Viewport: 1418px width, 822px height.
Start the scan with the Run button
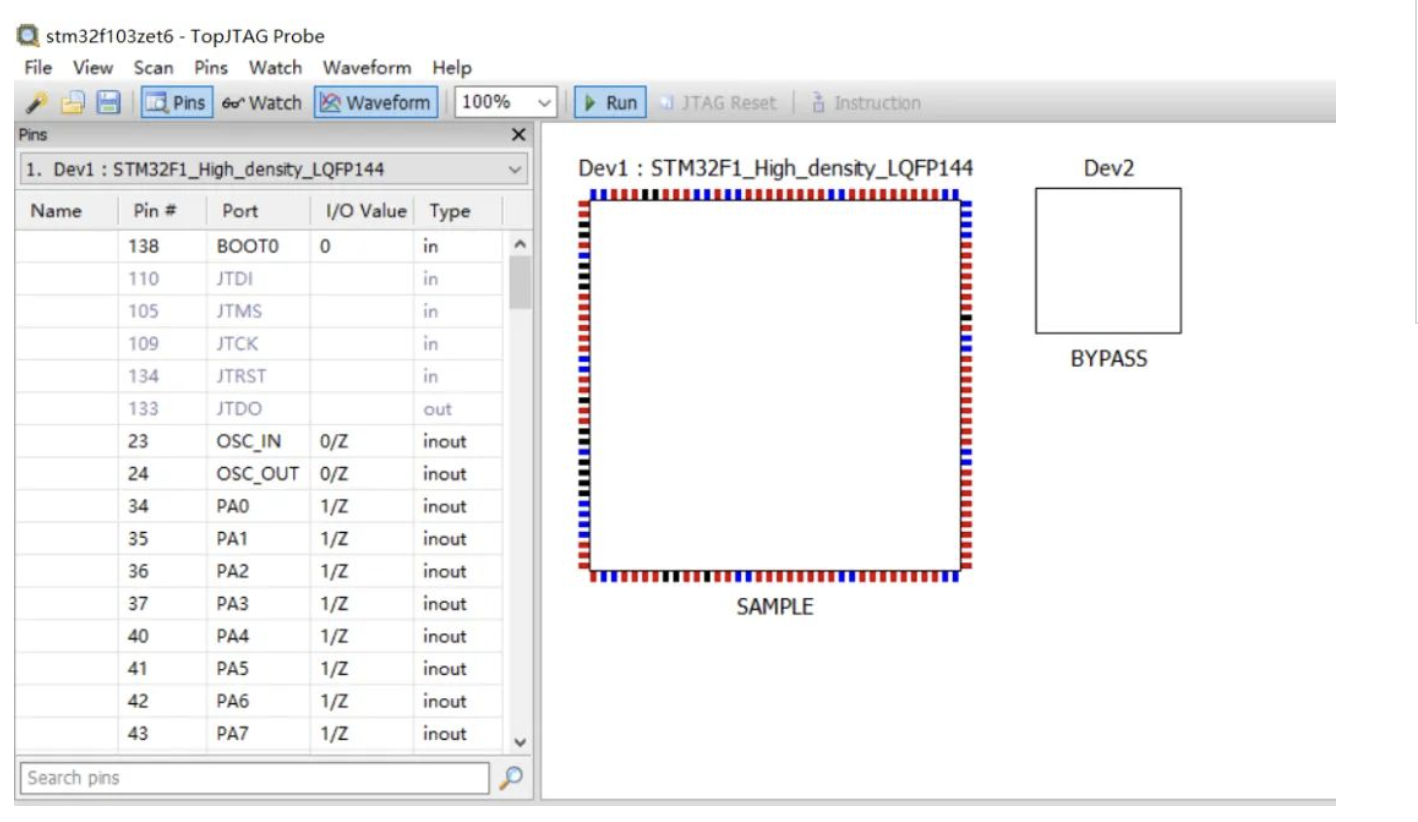(610, 102)
